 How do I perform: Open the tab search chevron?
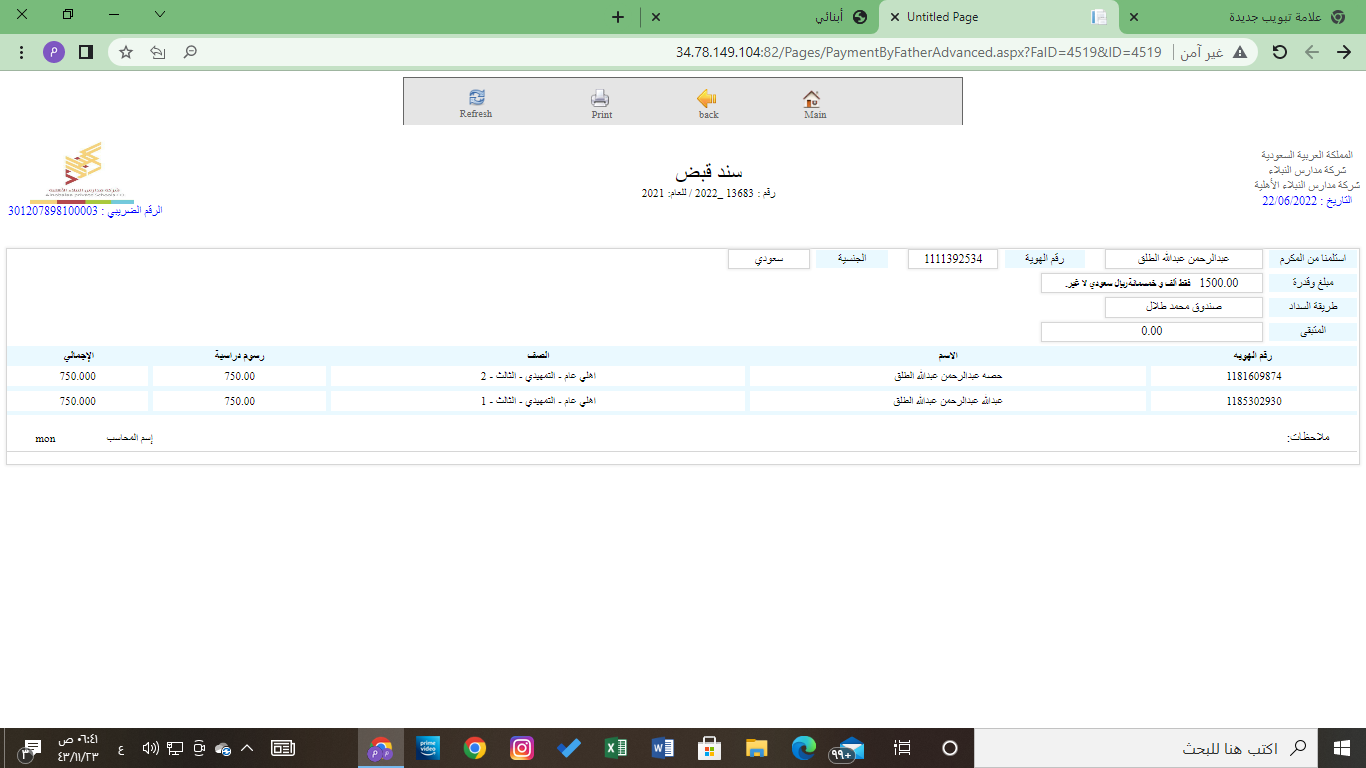tap(160, 15)
